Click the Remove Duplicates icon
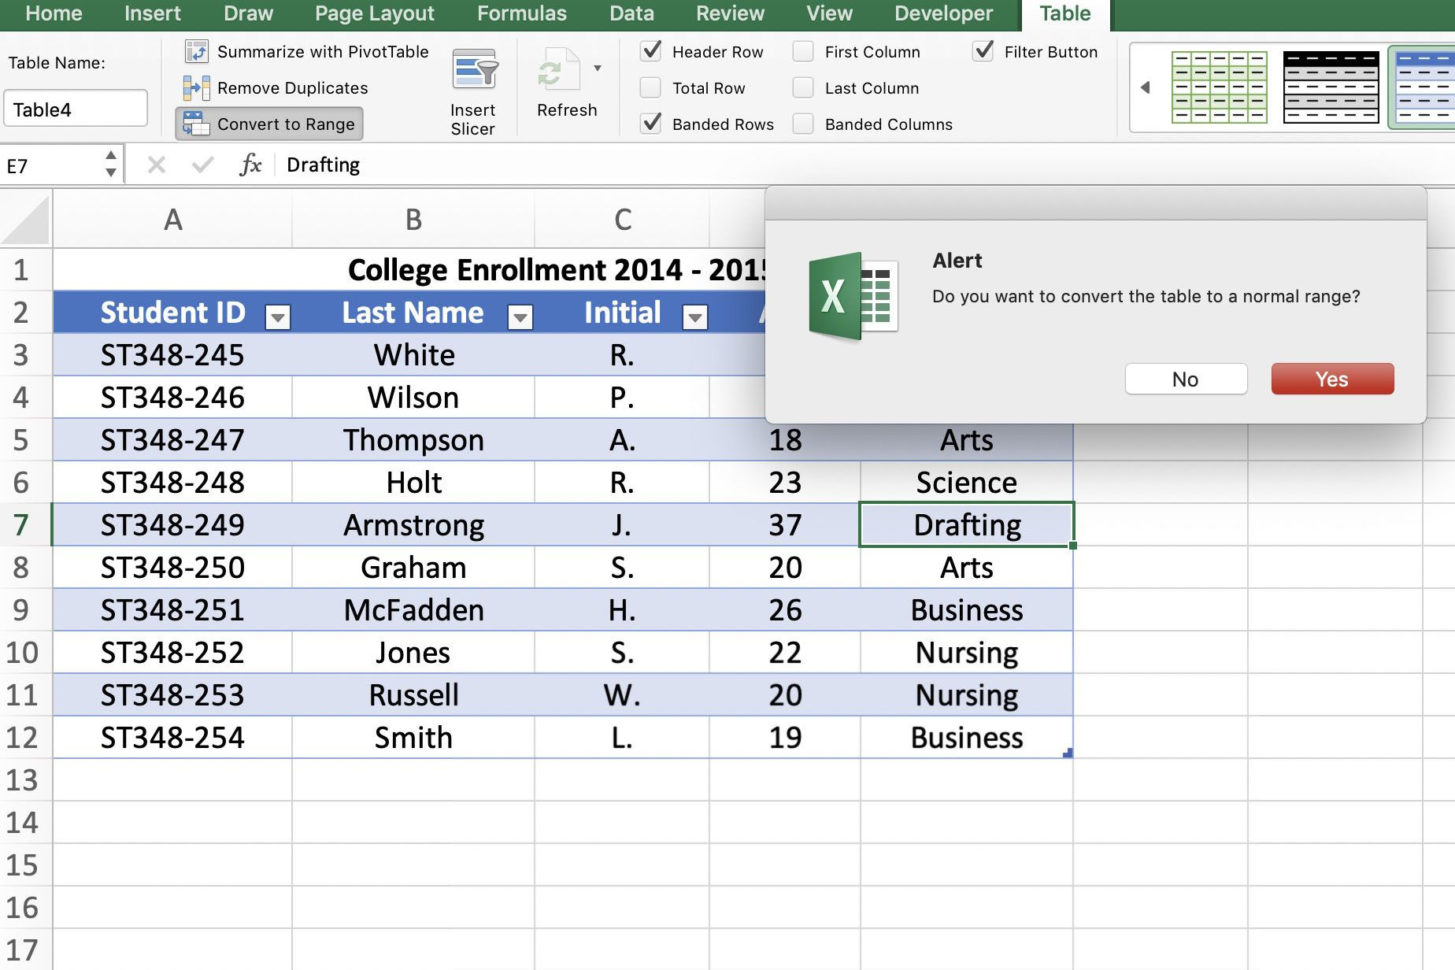This screenshot has height=970, width=1455. (197, 88)
